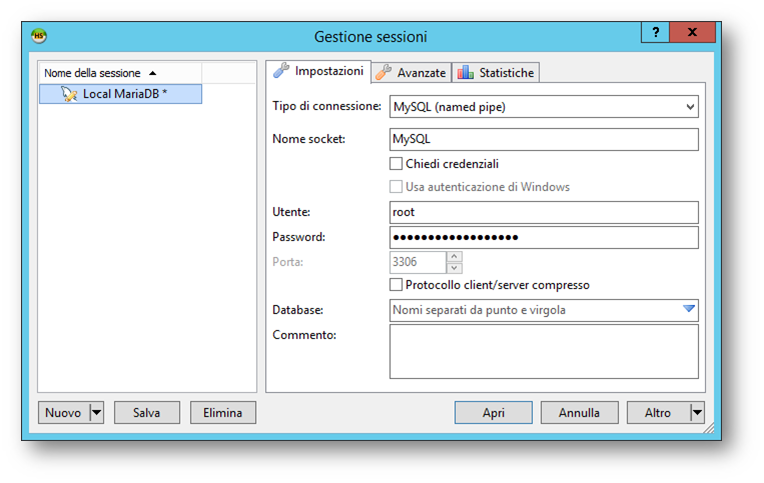The height and width of the screenshot is (483, 764).
Task: Click into the Utente text field
Action: pos(543,212)
